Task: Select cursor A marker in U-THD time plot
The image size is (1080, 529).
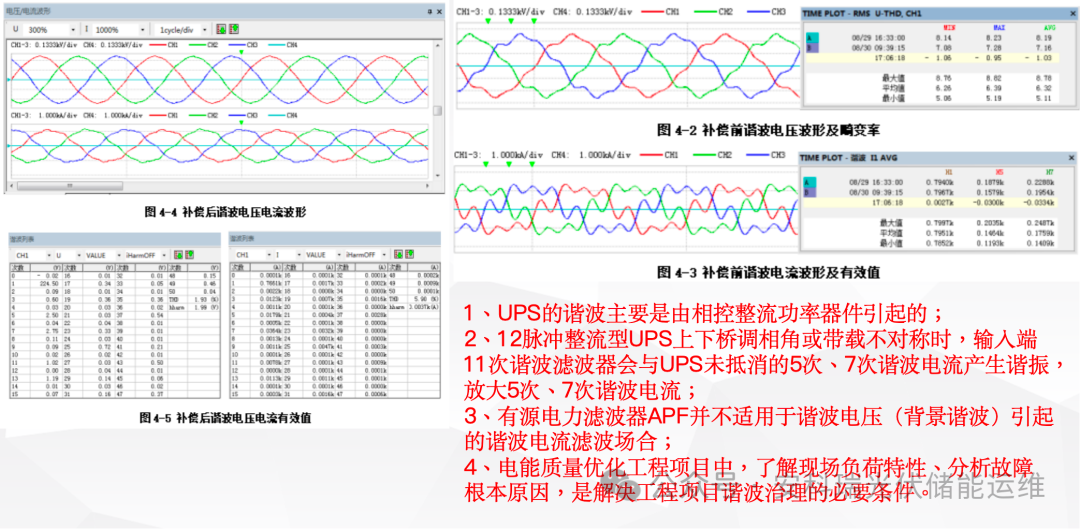Action: coord(812,38)
